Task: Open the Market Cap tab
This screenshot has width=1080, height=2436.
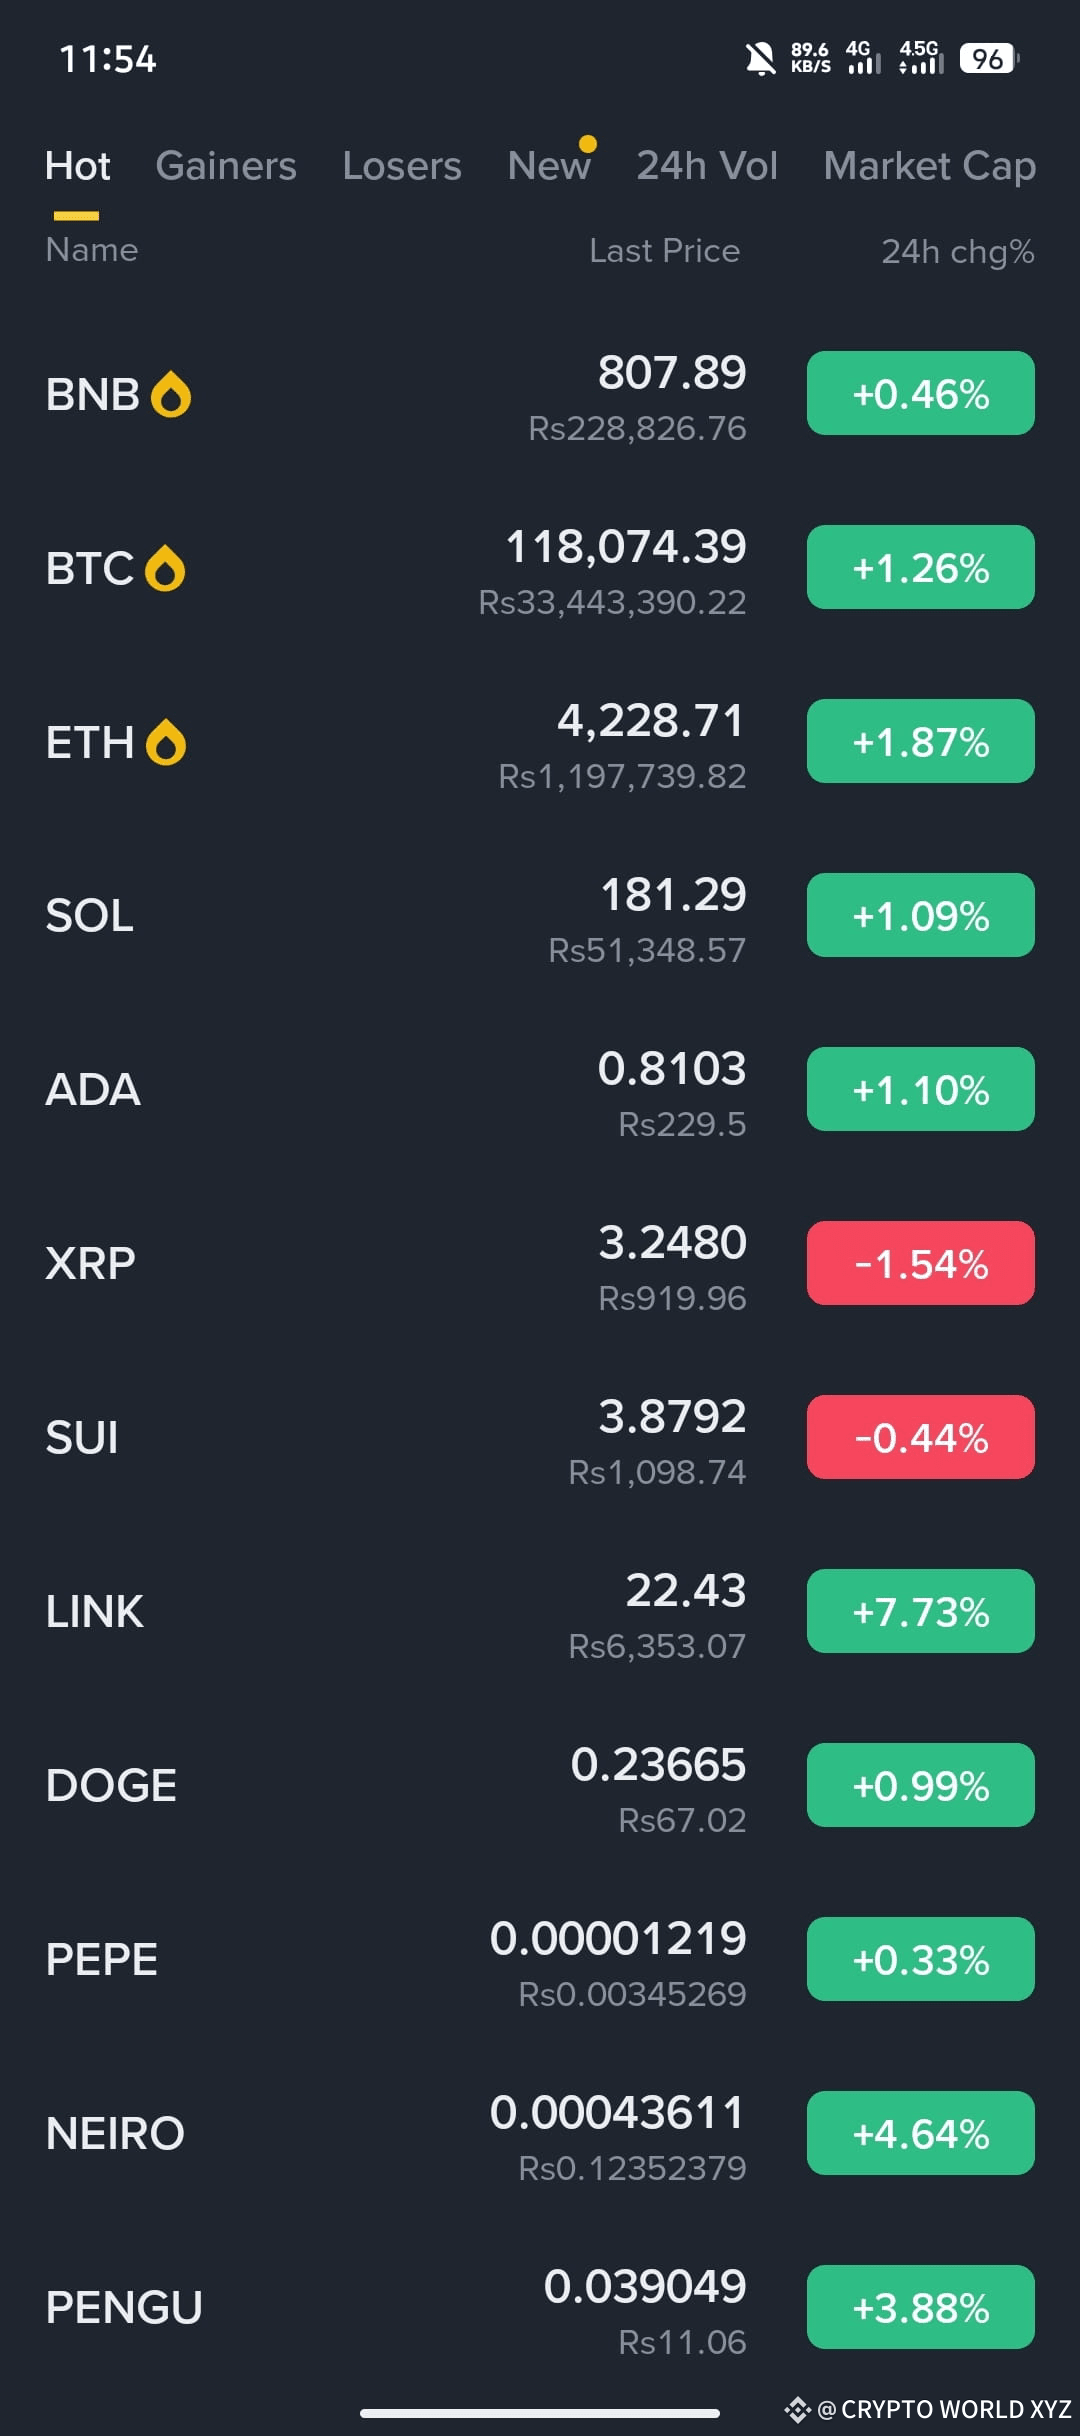Action: click(x=929, y=166)
